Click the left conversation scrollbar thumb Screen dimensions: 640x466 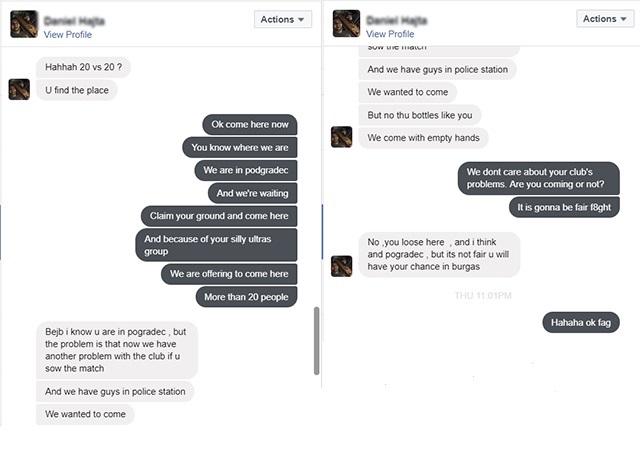coord(317,340)
